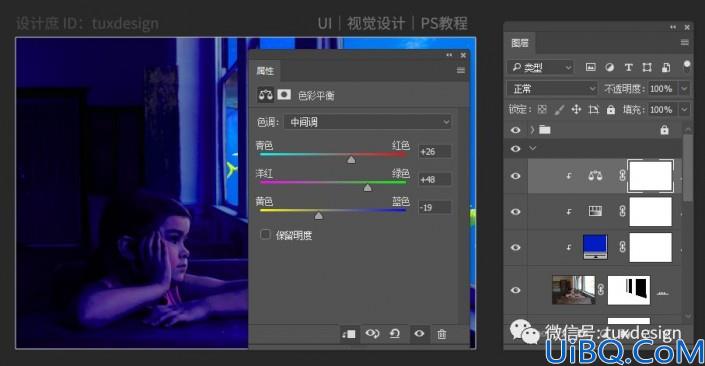Click the folder group icon in Layers

545,130
